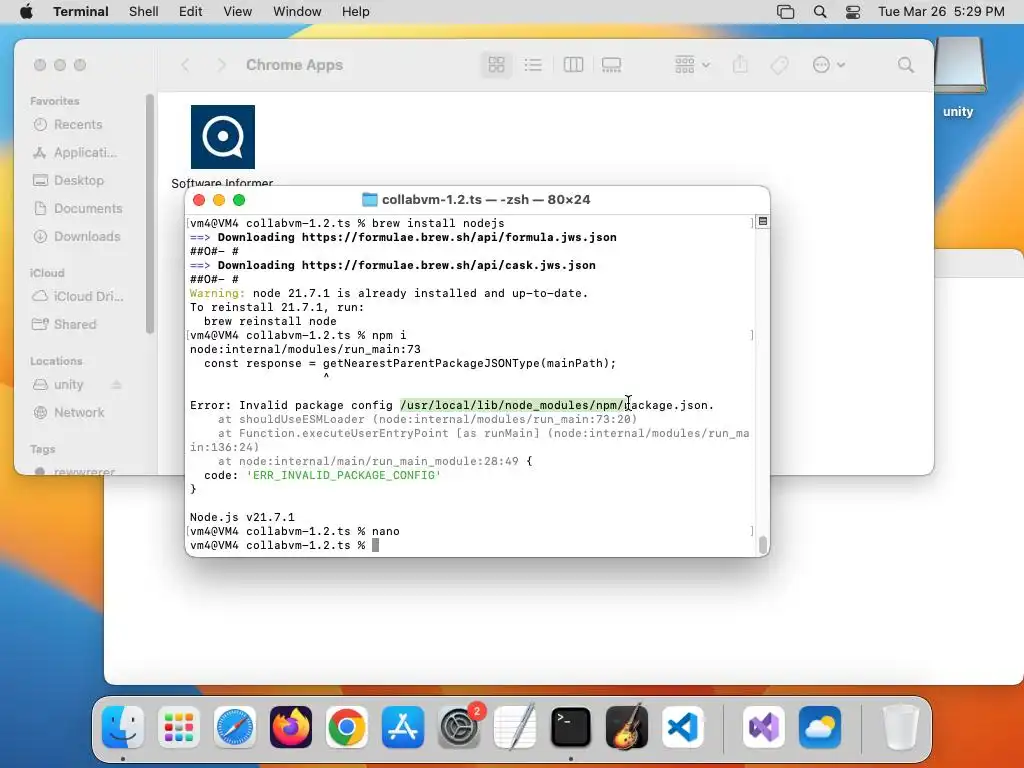The image size is (1024, 768).
Task: Open the Finder group-by dropdown
Action: point(692,65)
